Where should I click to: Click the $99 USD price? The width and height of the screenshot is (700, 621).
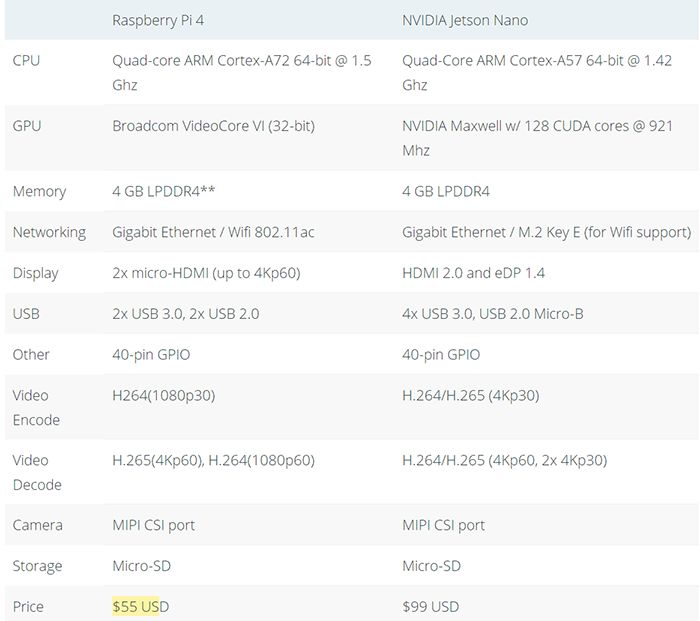pos(430,607)
